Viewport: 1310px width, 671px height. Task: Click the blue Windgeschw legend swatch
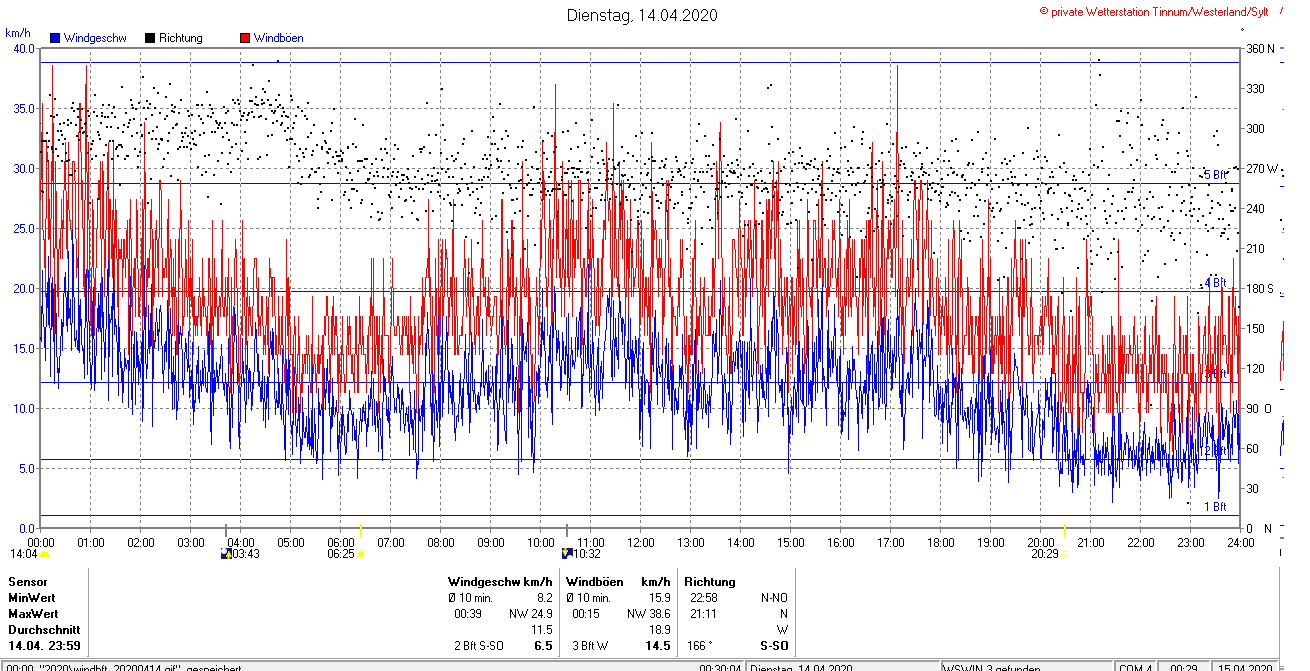pyautogui.click(x=55, y=38)
